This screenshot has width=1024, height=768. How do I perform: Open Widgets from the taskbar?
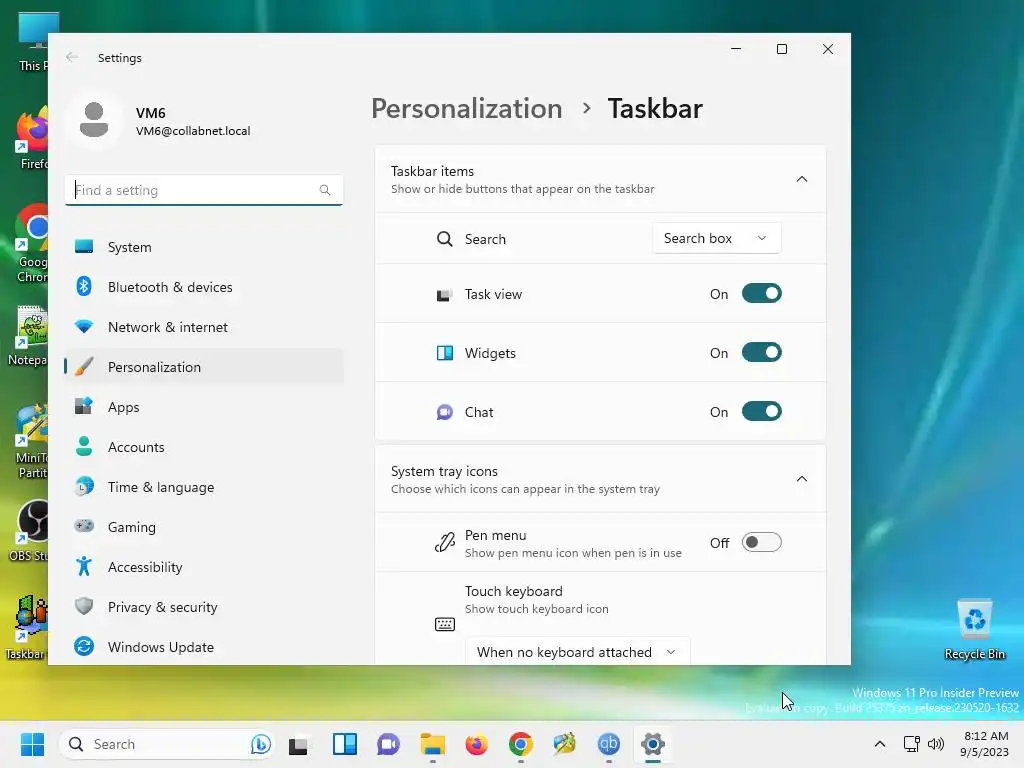tap(345, 744)
